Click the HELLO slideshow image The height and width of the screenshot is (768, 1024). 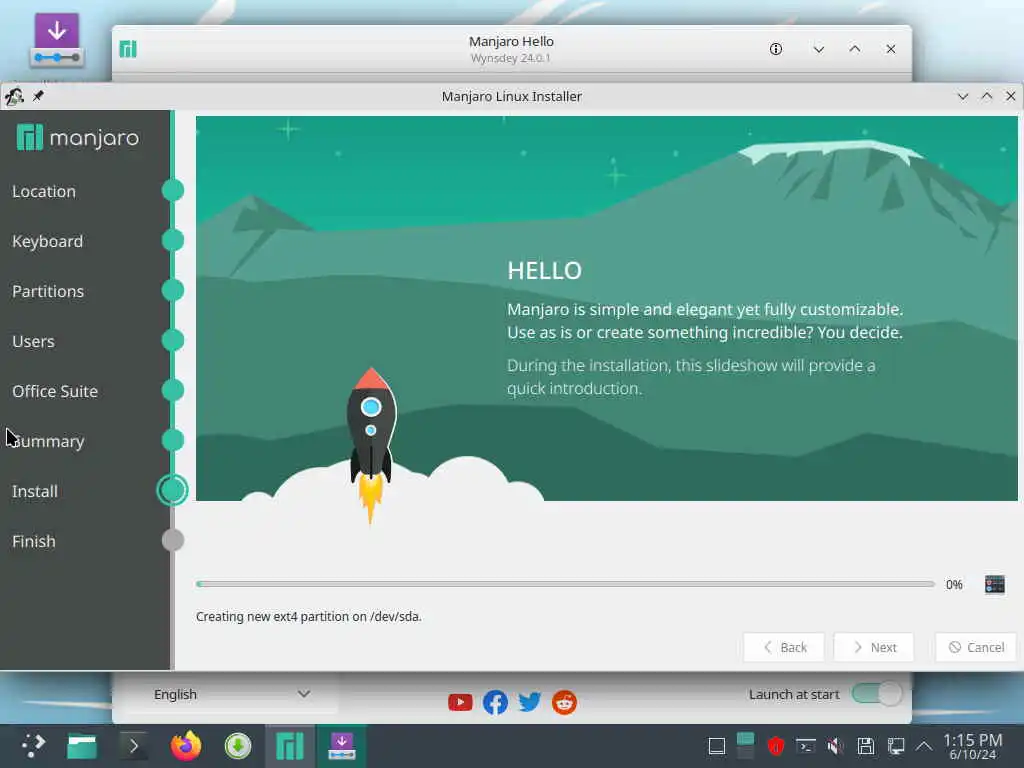click(x=607, y=308)
